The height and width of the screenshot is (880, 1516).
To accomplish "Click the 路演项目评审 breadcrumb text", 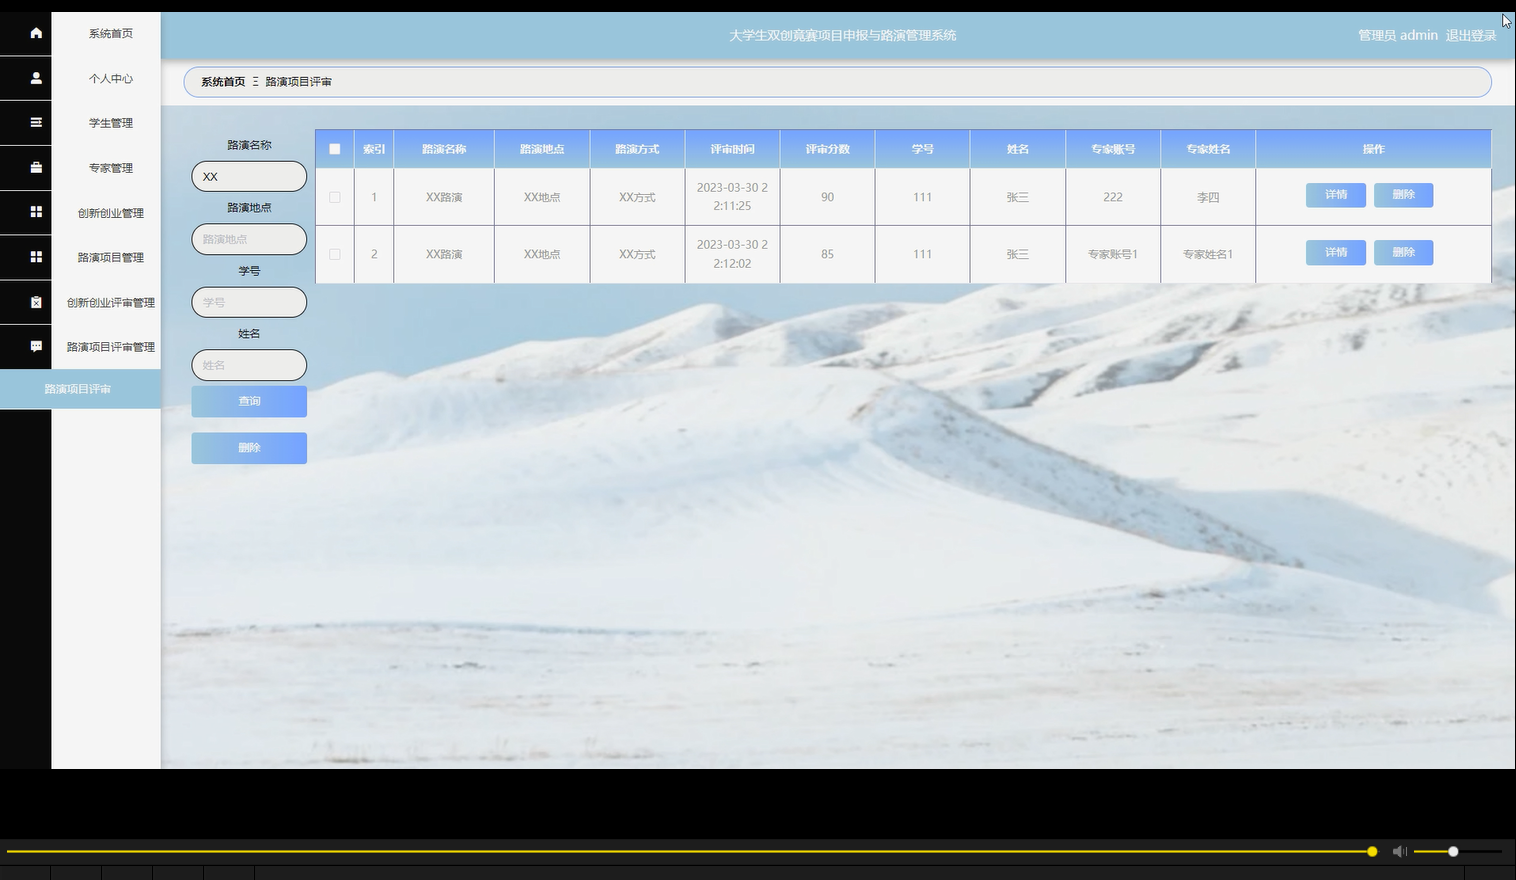I will click(298, 82).
